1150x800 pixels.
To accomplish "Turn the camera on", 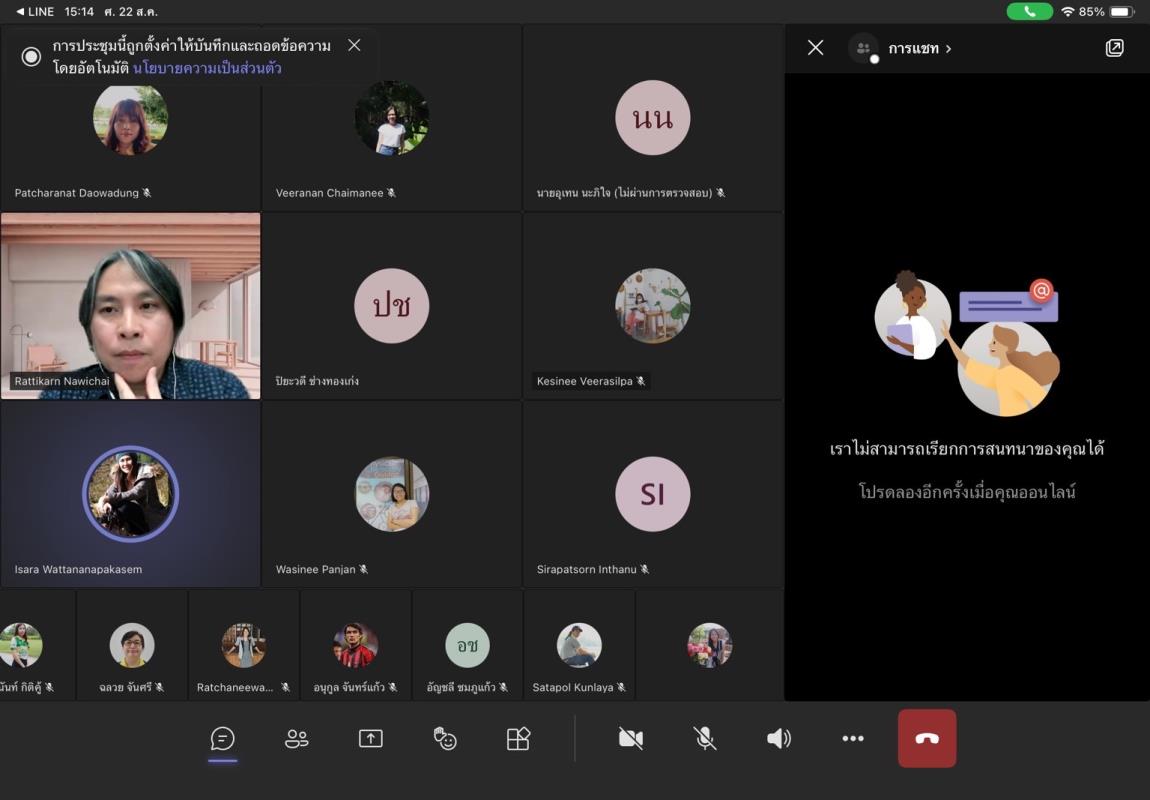I will pyautogui.click(x=631, y=739).
